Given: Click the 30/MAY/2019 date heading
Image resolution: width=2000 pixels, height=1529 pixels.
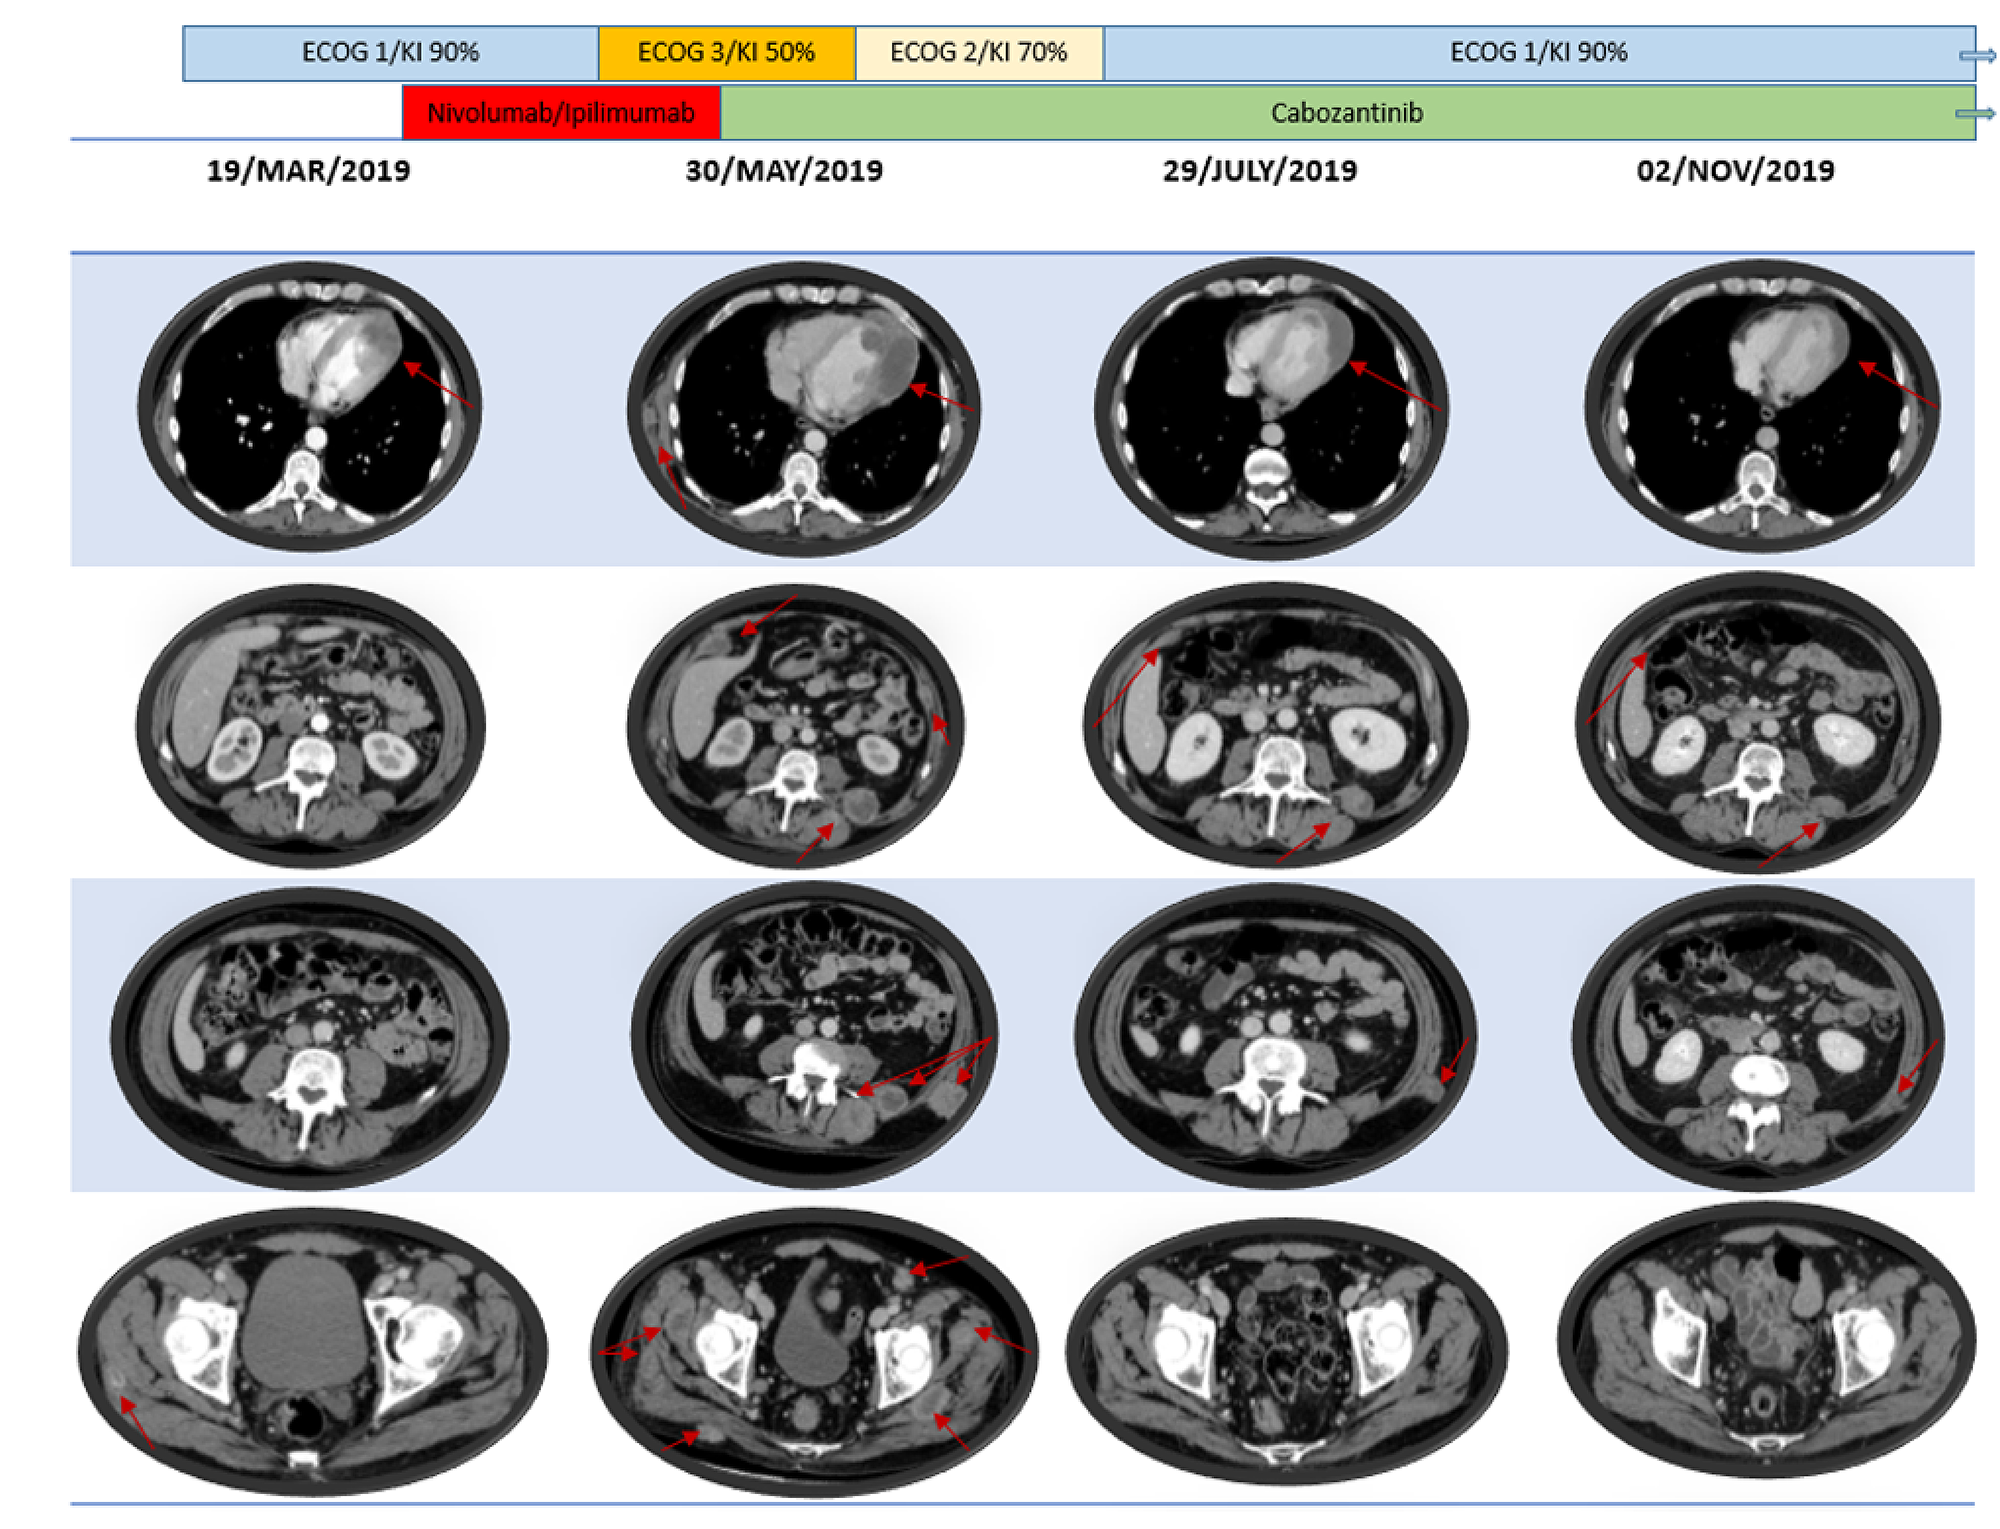Looking at the screenshot, I should 785,171.
